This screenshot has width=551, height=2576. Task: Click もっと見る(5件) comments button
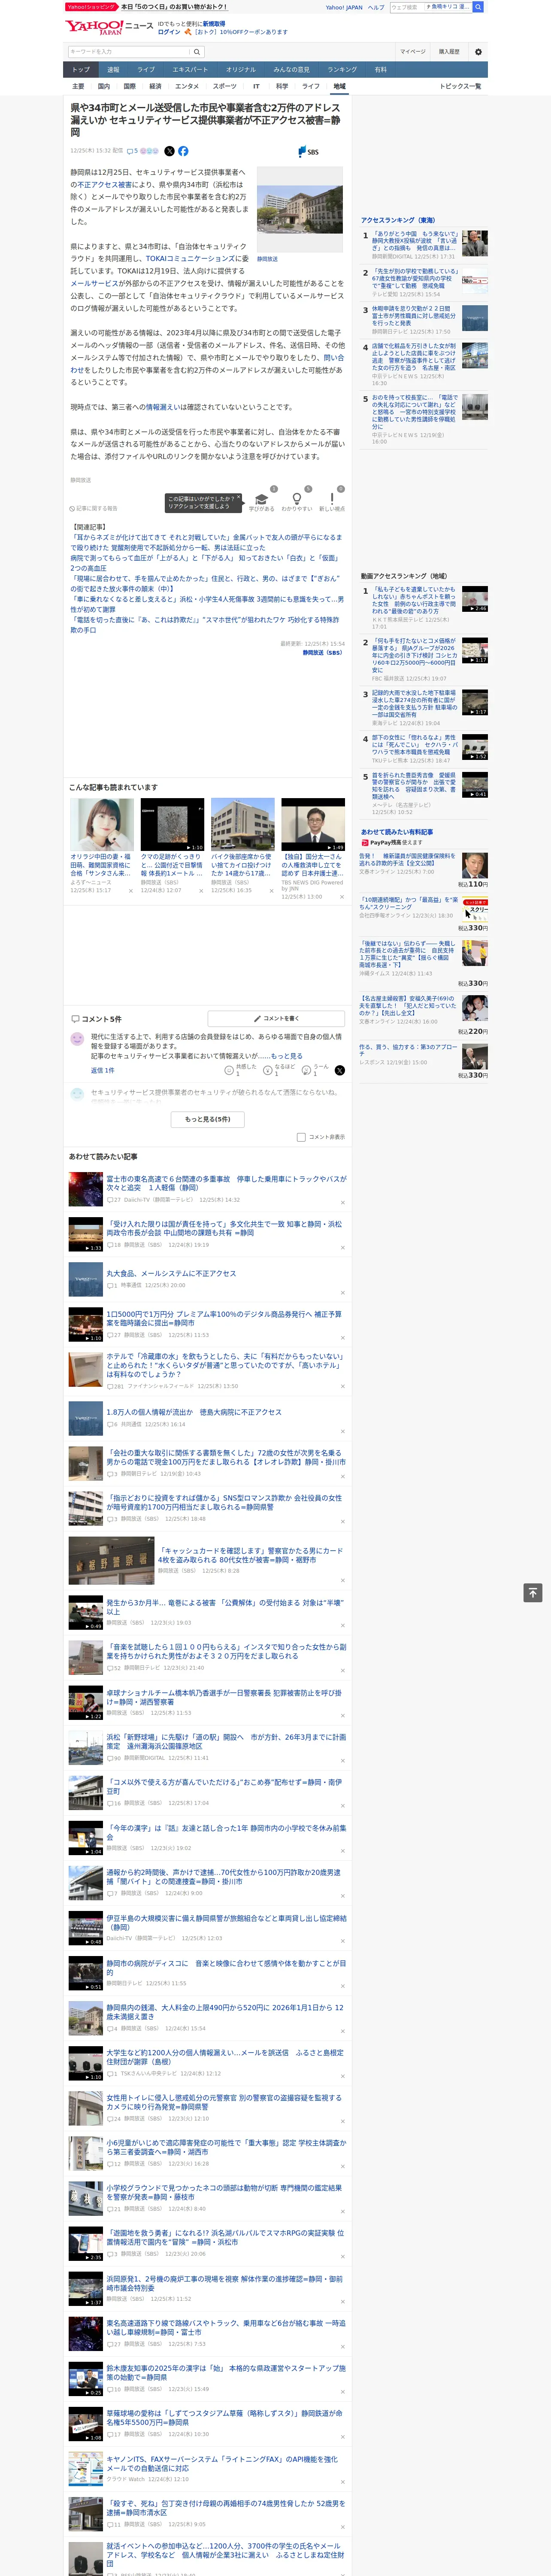(x=208, y=1119)
